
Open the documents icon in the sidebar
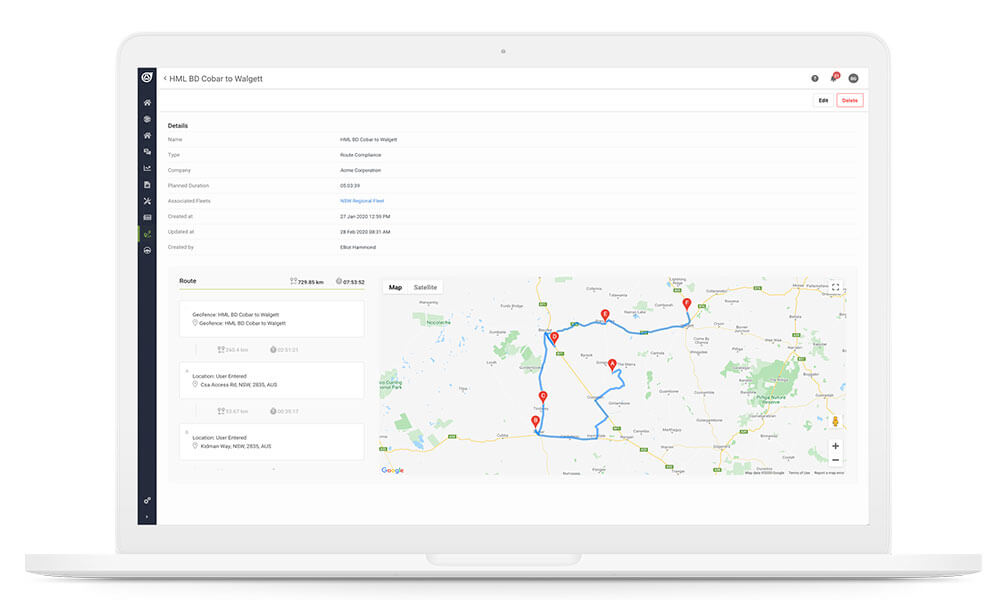146,185
